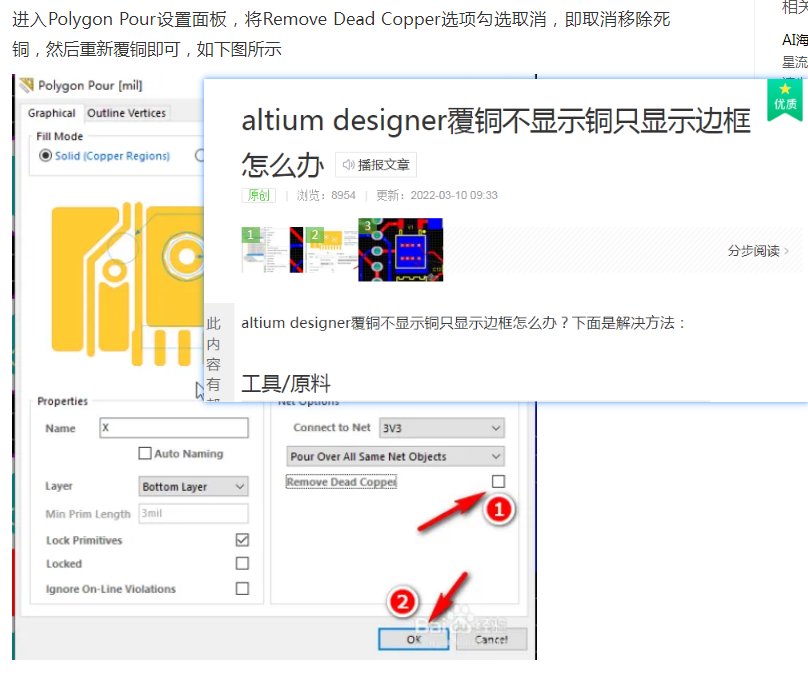Viewport: 808px width, 675px height.
Task: Toggle Auto Naming checkbox
Action: pos(145,453)
